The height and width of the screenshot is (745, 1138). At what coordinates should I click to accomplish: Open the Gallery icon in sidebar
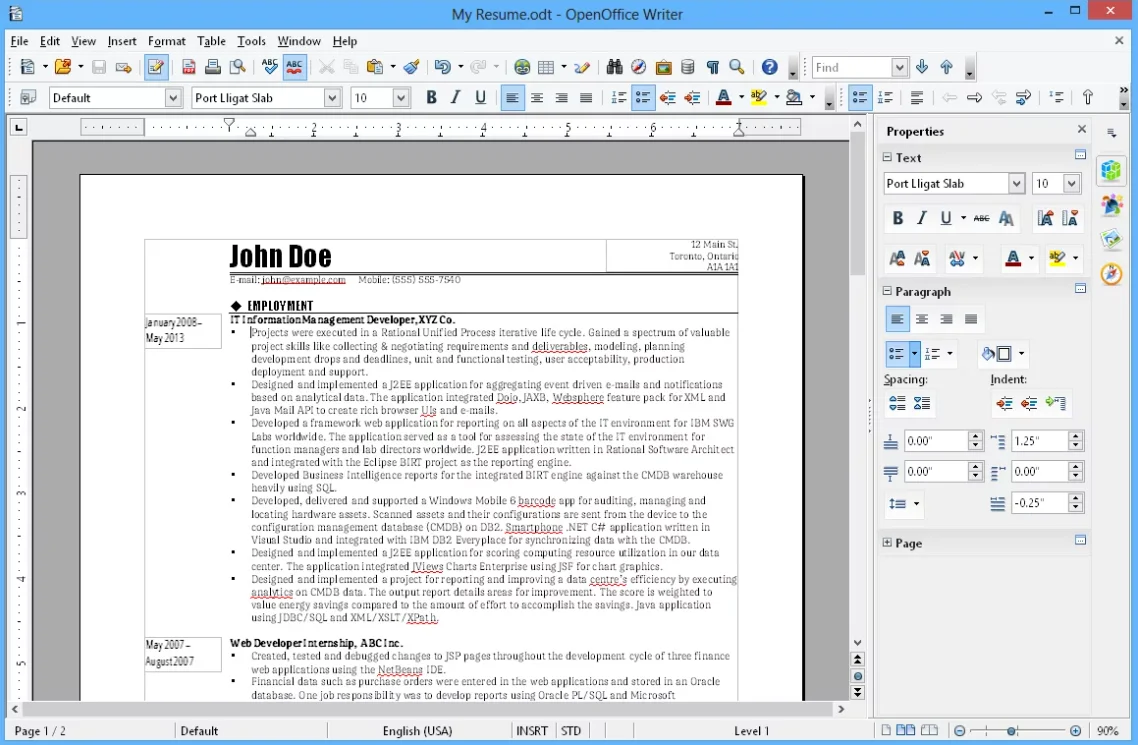(1111, 240)
